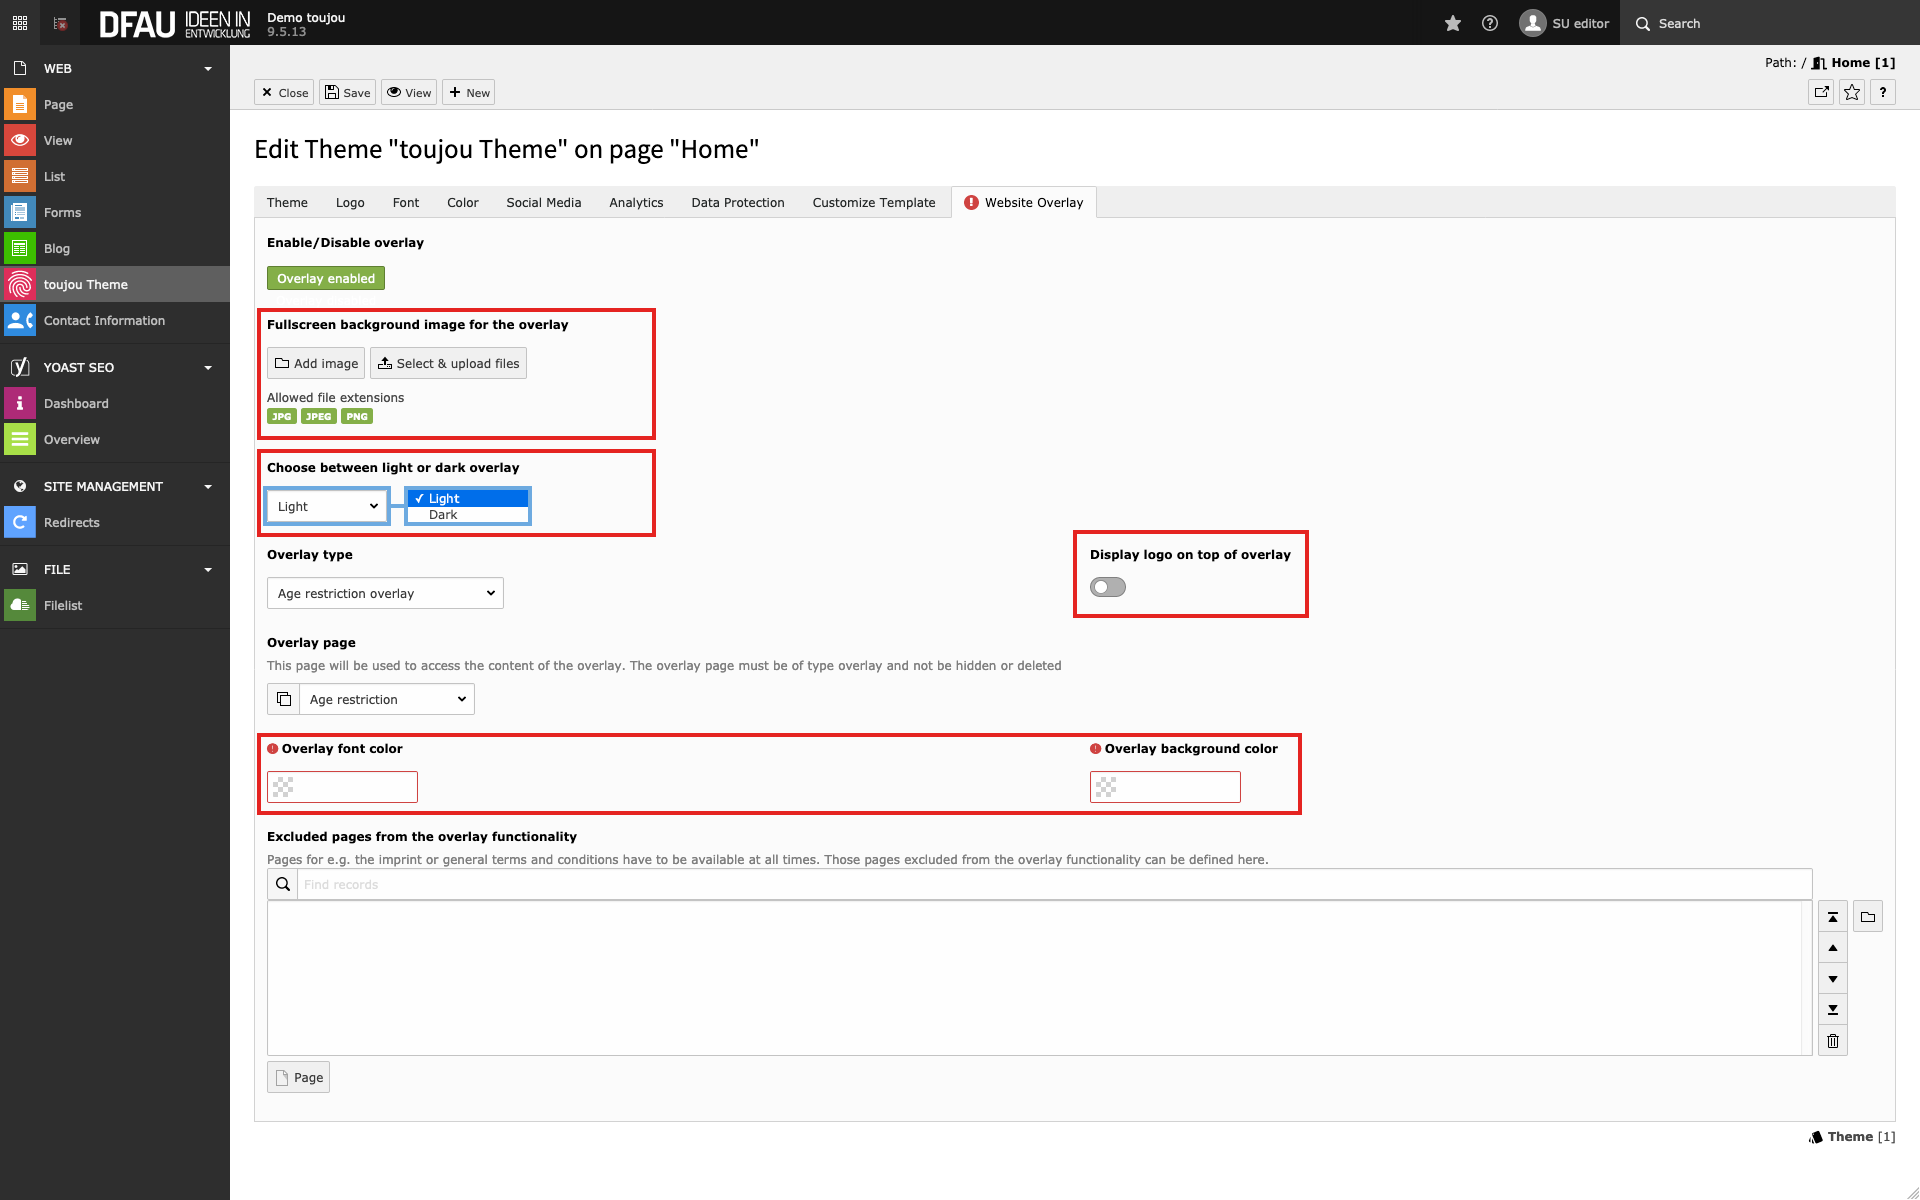Open the toujou Theme module
The image size is (1920, 1200).
point(85,285)
